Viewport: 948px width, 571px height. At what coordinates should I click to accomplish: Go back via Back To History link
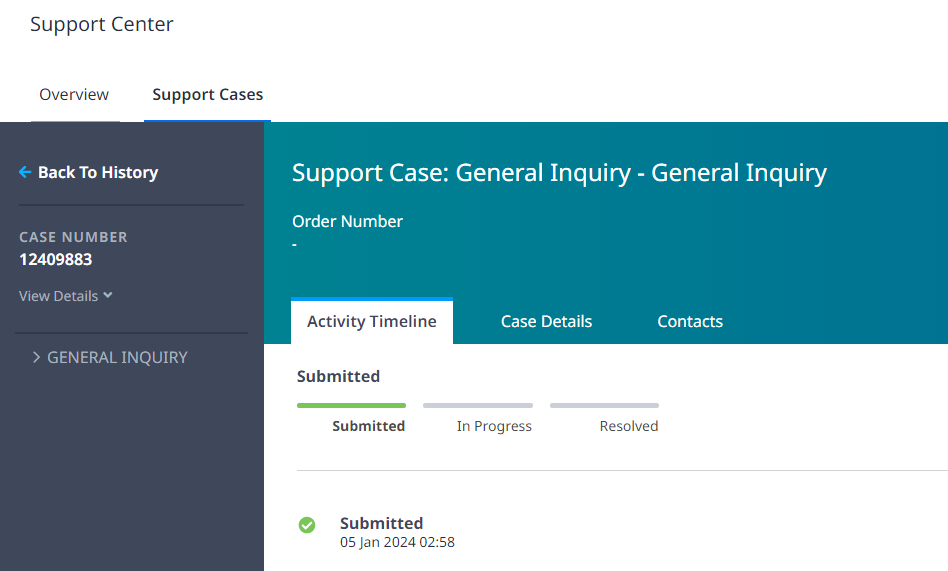point(89,172)
